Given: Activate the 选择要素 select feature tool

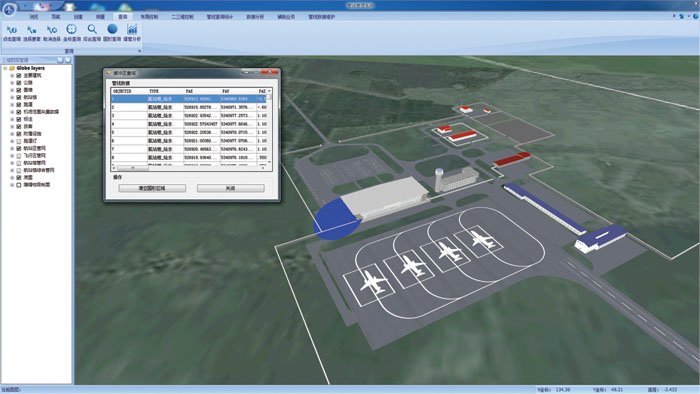Looking at the screenshot, I should 32,33.
